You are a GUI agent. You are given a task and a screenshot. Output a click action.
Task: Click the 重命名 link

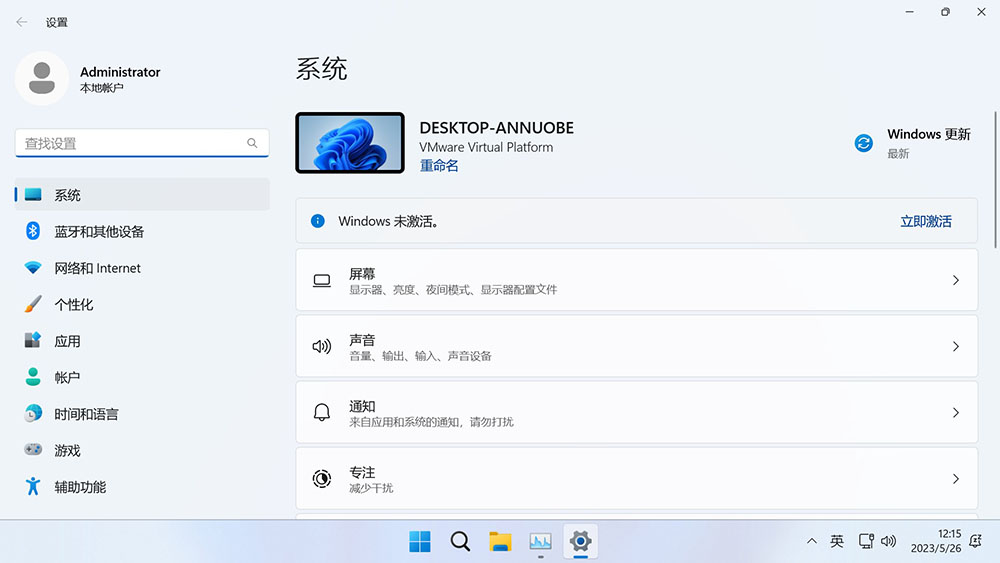[439, 166]
